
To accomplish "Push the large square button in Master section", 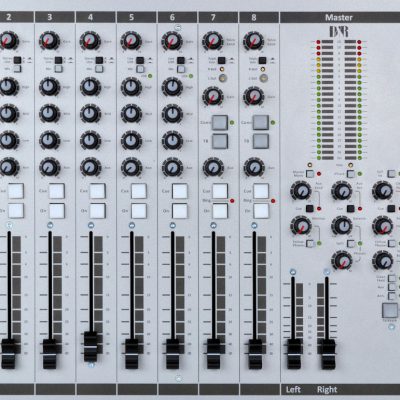I will coord(390,310).
